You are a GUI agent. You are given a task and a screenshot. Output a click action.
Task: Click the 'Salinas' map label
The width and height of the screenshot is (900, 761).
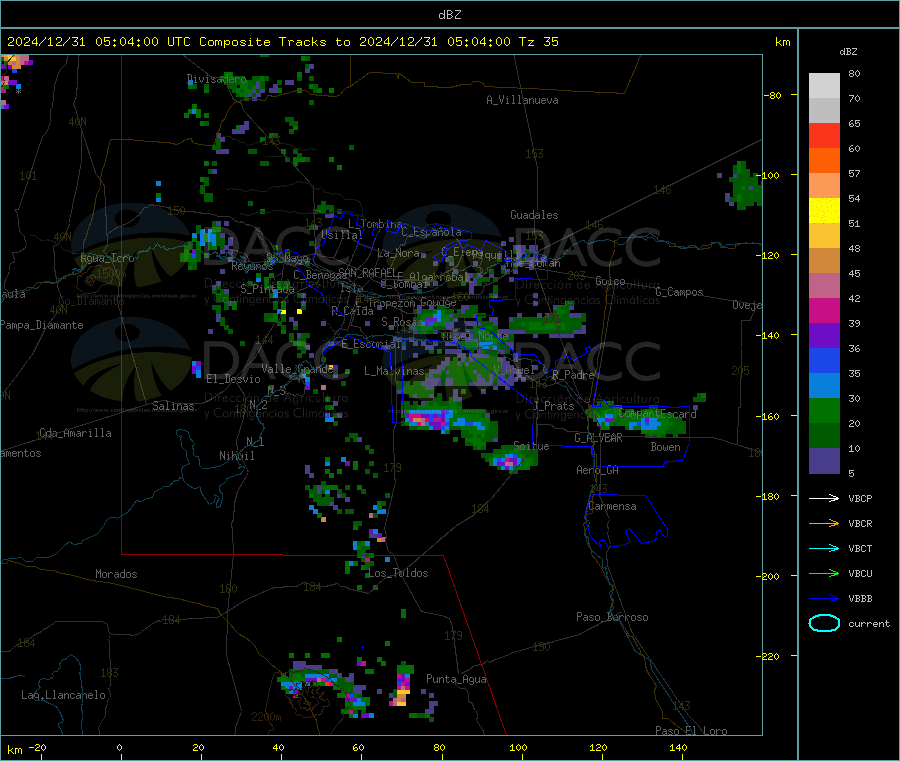click(x=173, y=406)
